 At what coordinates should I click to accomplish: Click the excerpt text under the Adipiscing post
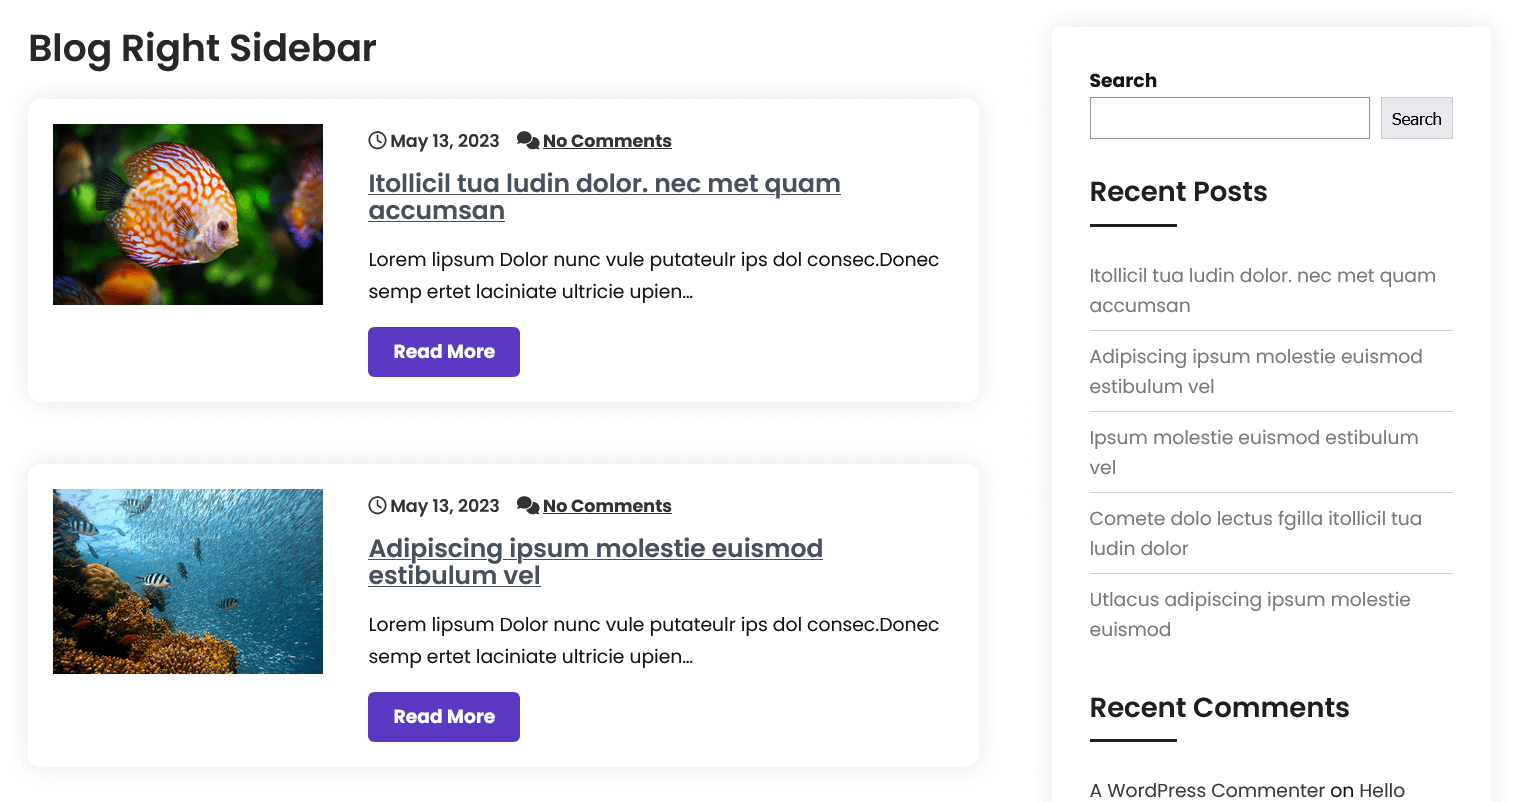coord(653,640)
